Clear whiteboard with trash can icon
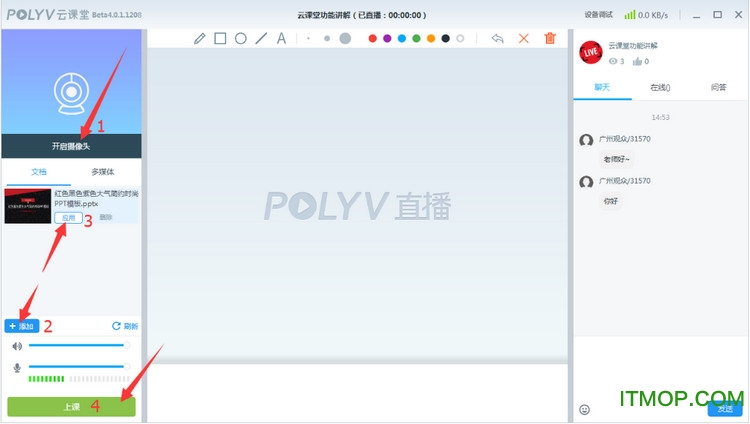Screen dimensions: 750x424 coord(550,38)
